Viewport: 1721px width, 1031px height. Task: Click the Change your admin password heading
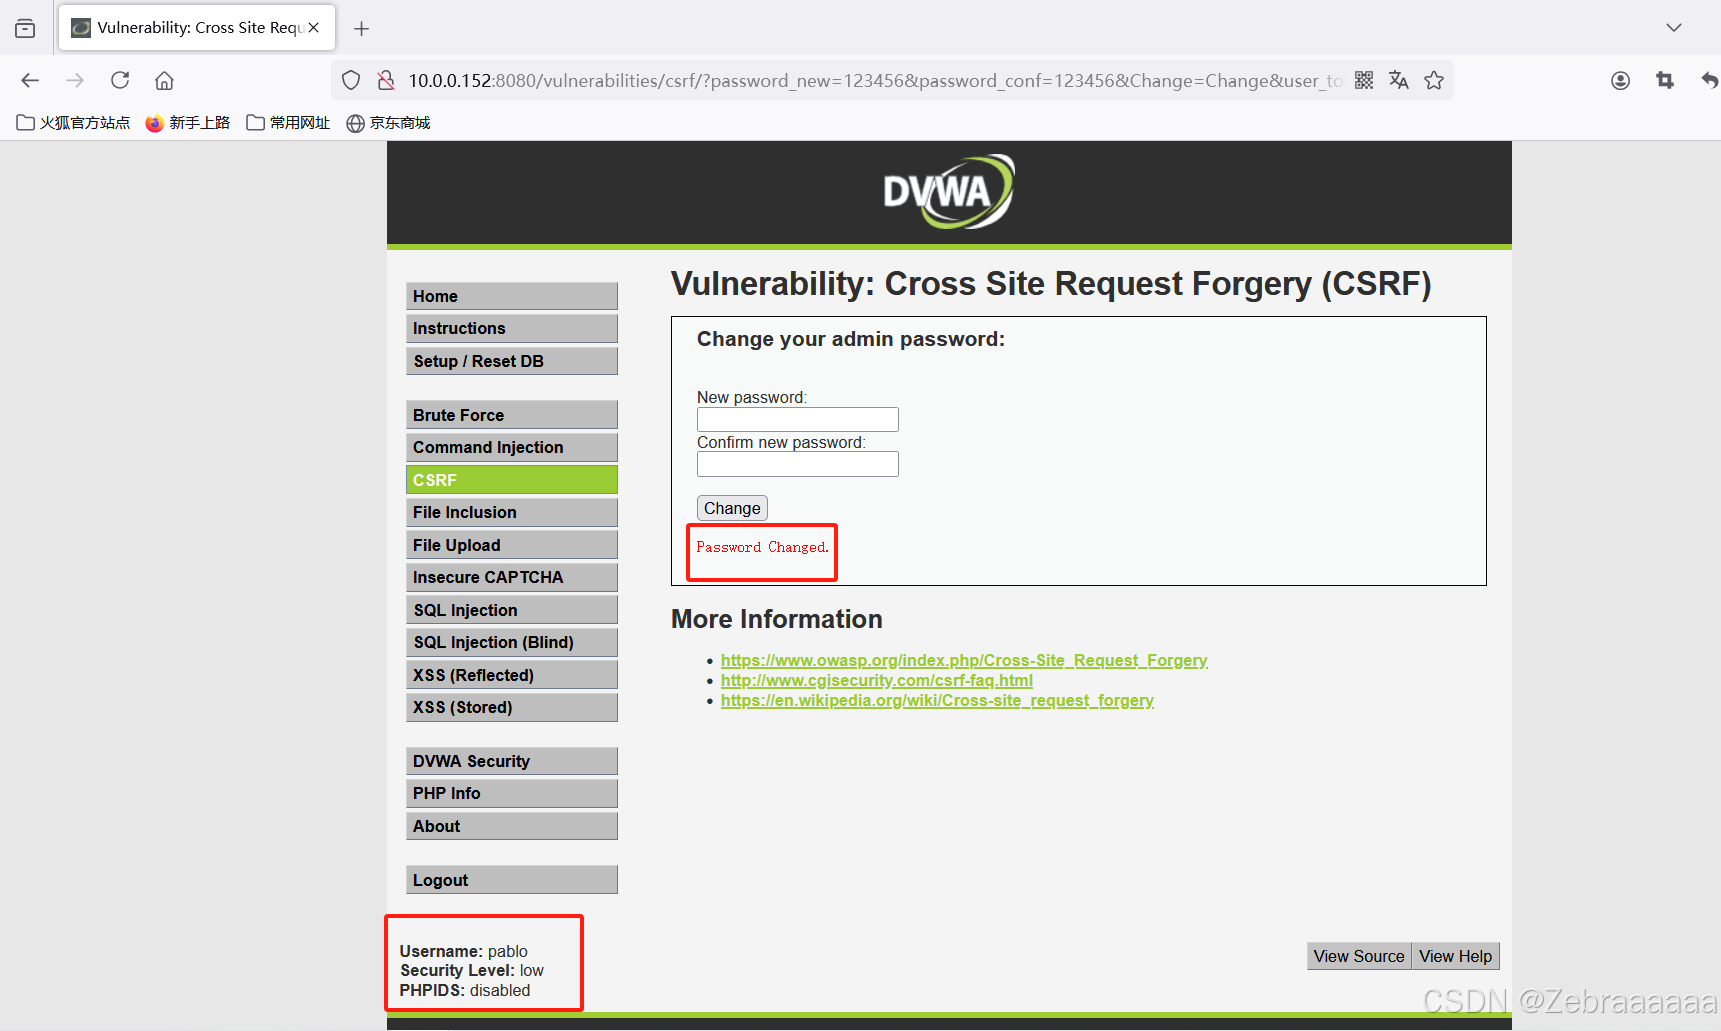pyautogui.click(x=851, y=339)
